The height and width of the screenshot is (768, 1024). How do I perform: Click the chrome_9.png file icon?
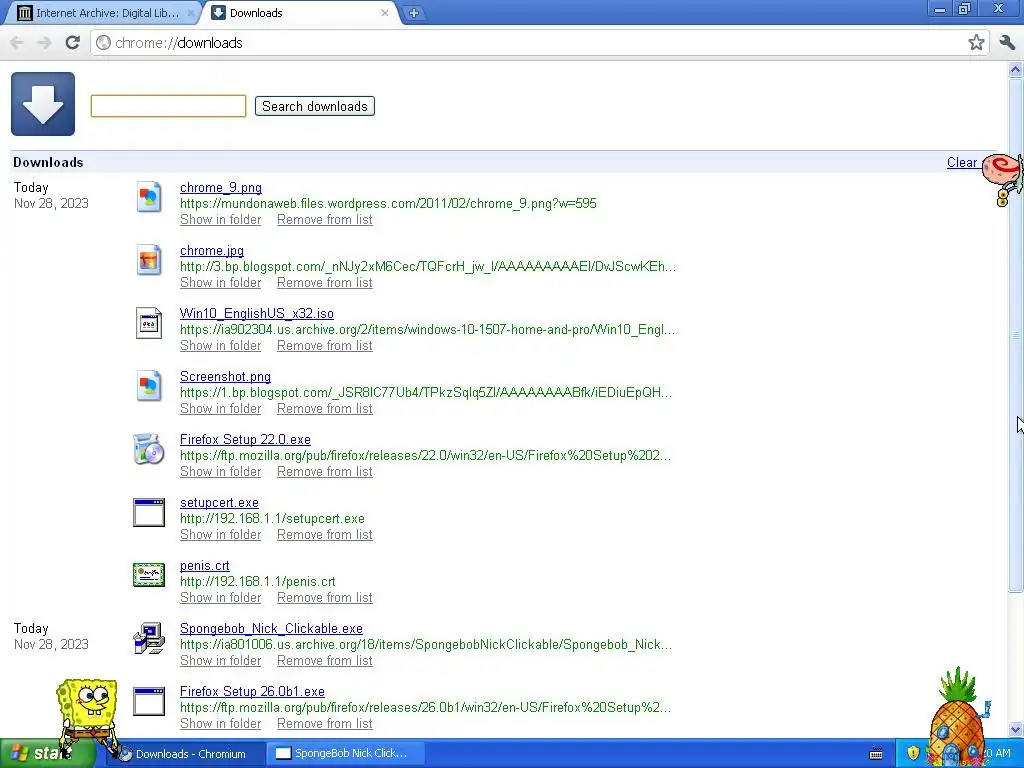149,197
